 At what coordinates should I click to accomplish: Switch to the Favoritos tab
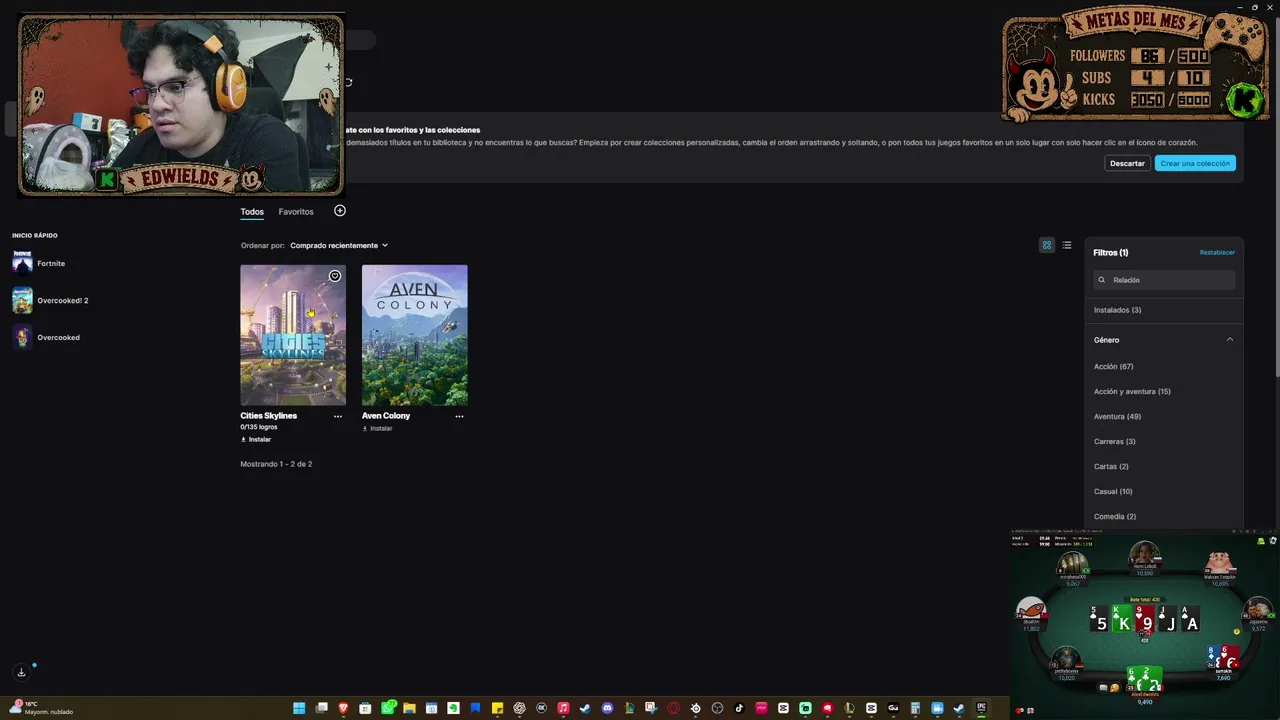(296, 212)
